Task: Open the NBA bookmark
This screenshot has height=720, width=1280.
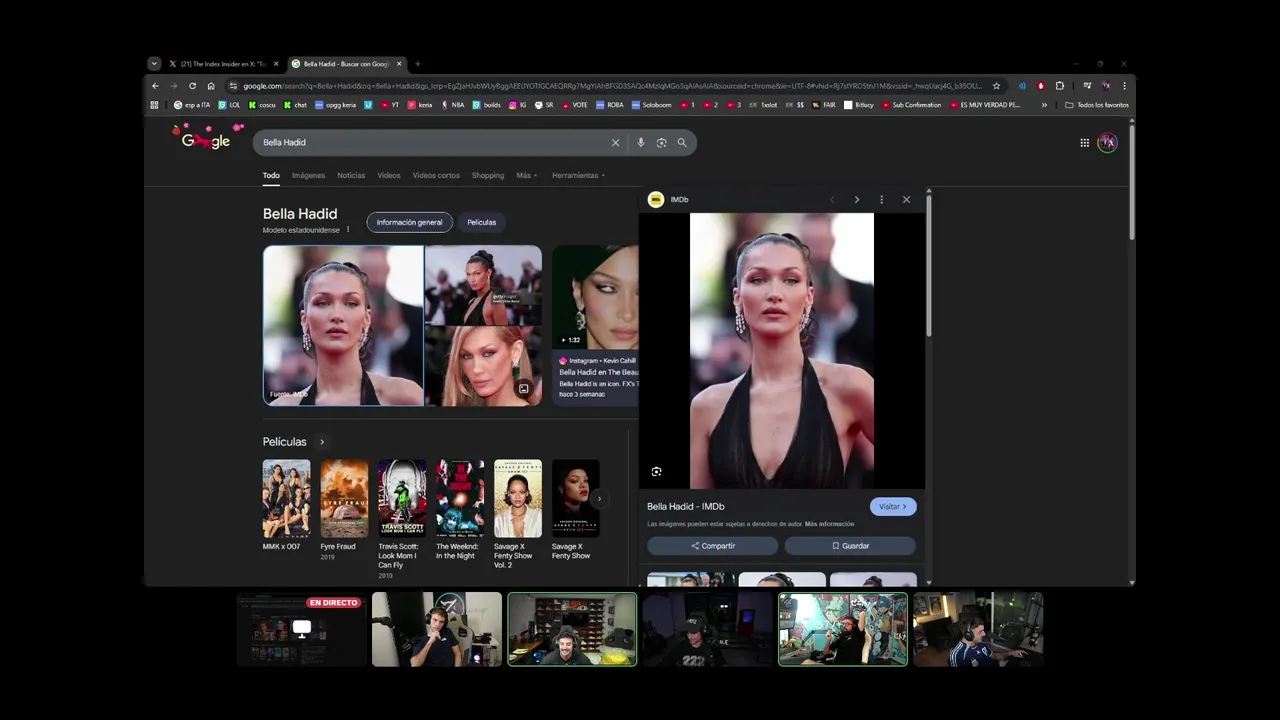Action: coord(453,105)
